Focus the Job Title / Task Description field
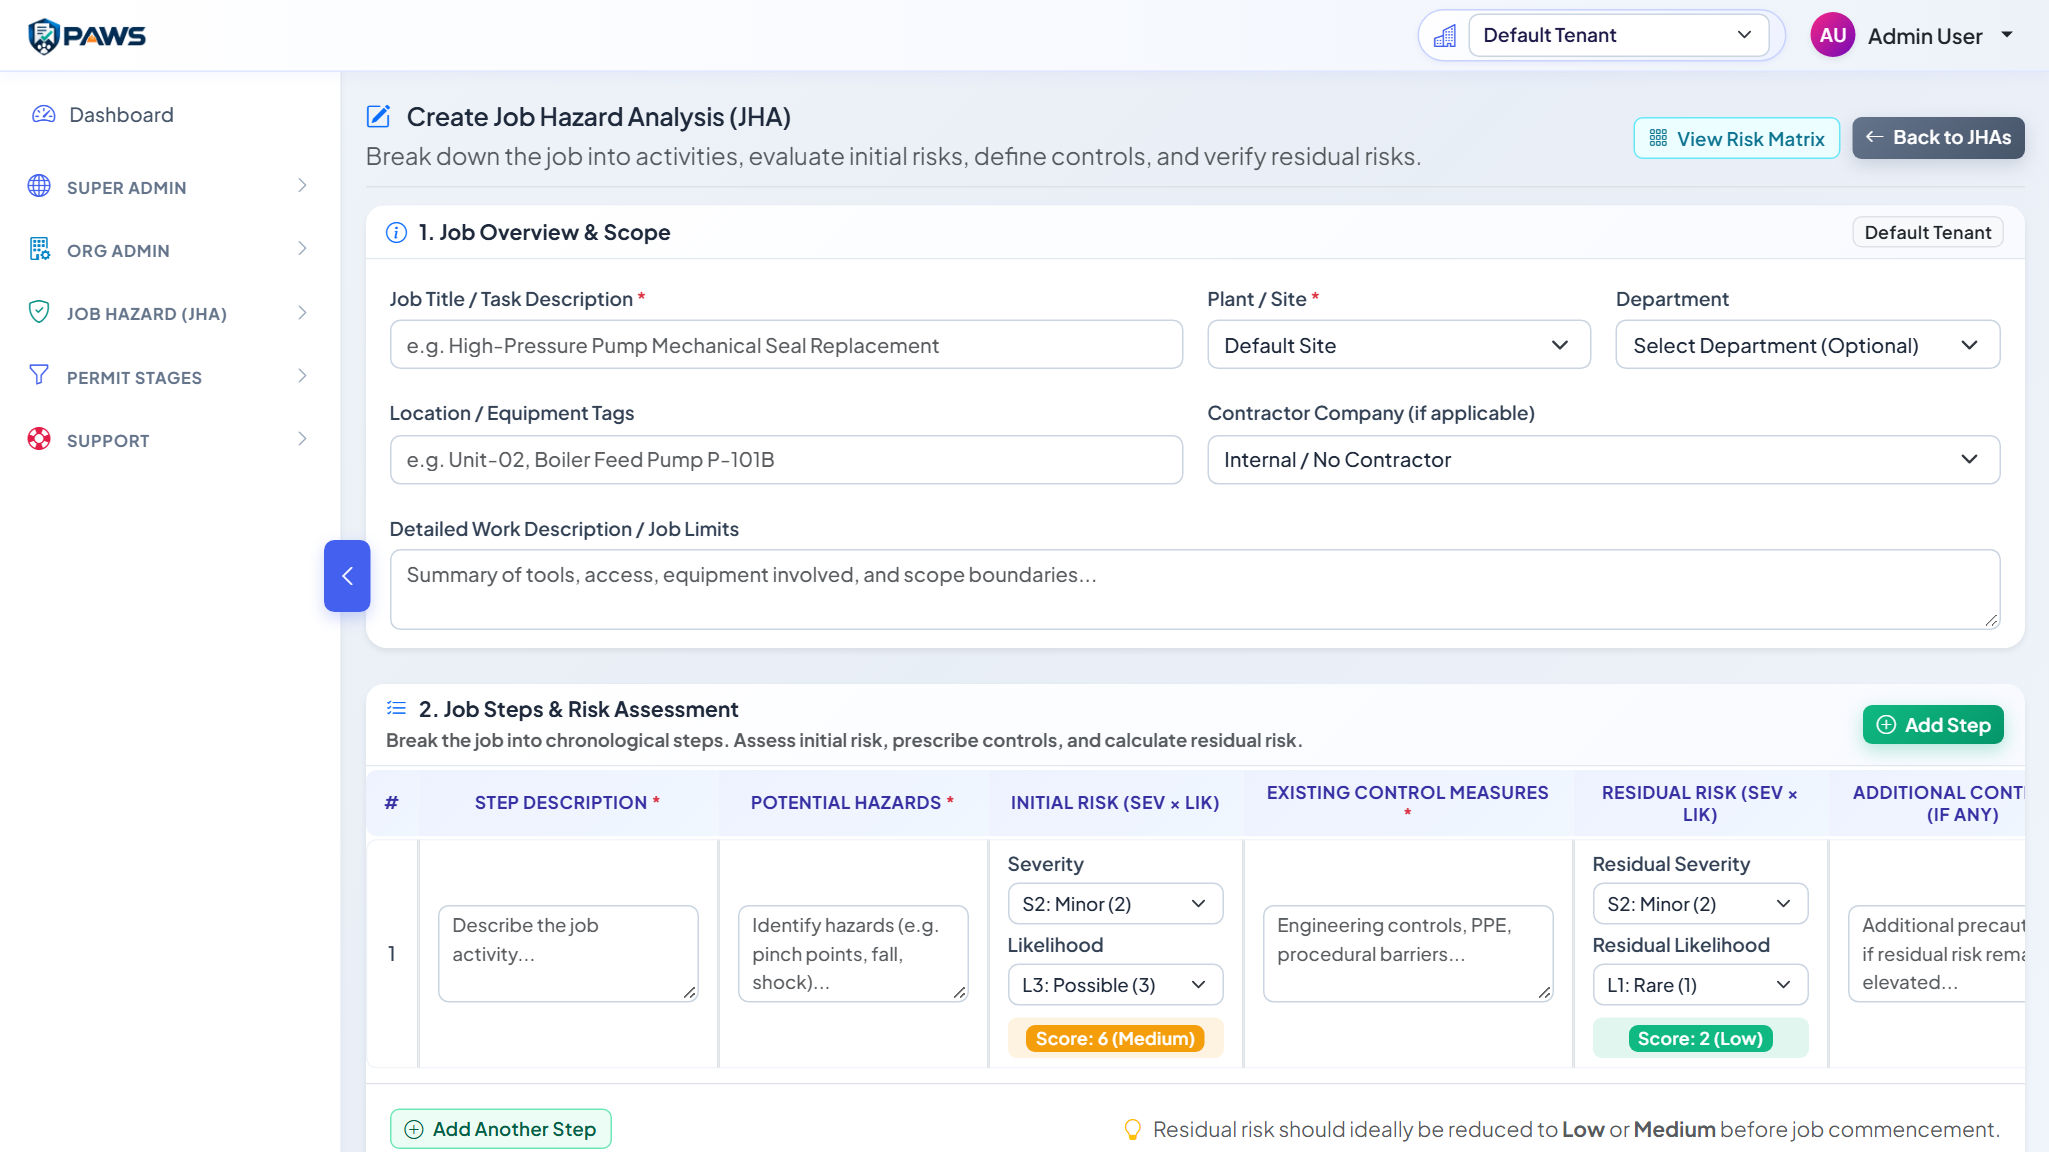Viewport: 2049px width, 1152px height. 786,345
